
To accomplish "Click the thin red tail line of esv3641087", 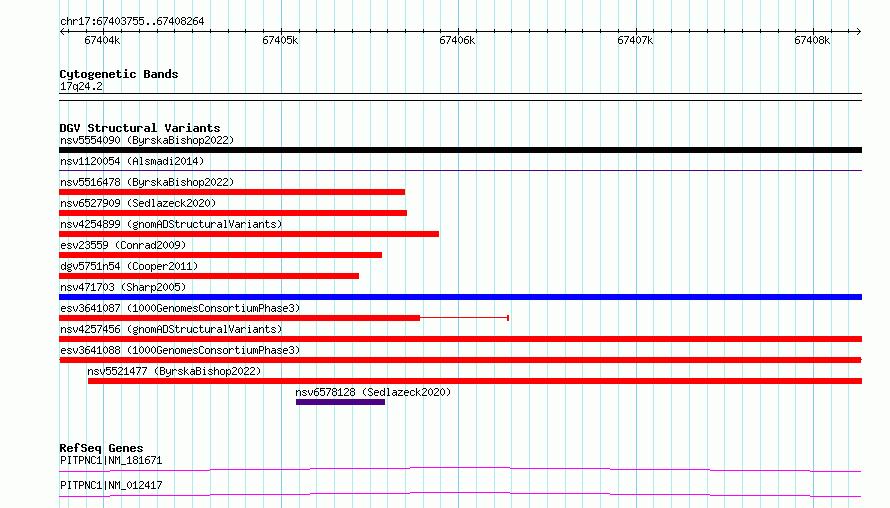I will [x=464, y=318].
